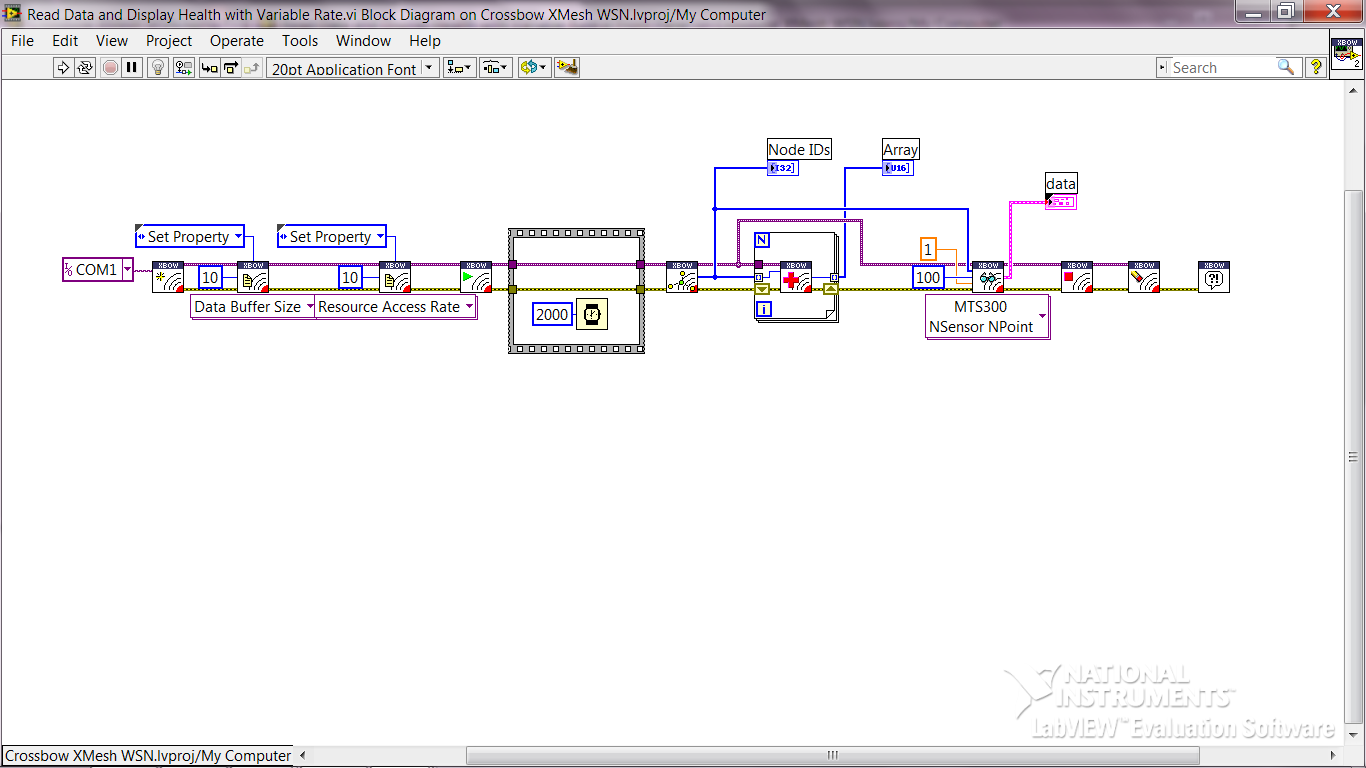Screen dimensions: 1366x768
Task: Click the orange 1 numeric constant
Action: 928,250
